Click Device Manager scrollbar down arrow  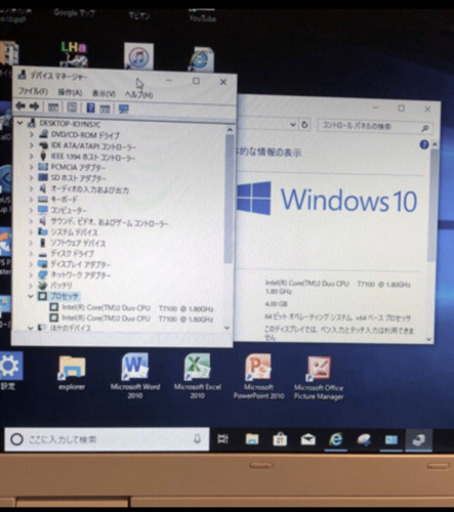(227, 328)
